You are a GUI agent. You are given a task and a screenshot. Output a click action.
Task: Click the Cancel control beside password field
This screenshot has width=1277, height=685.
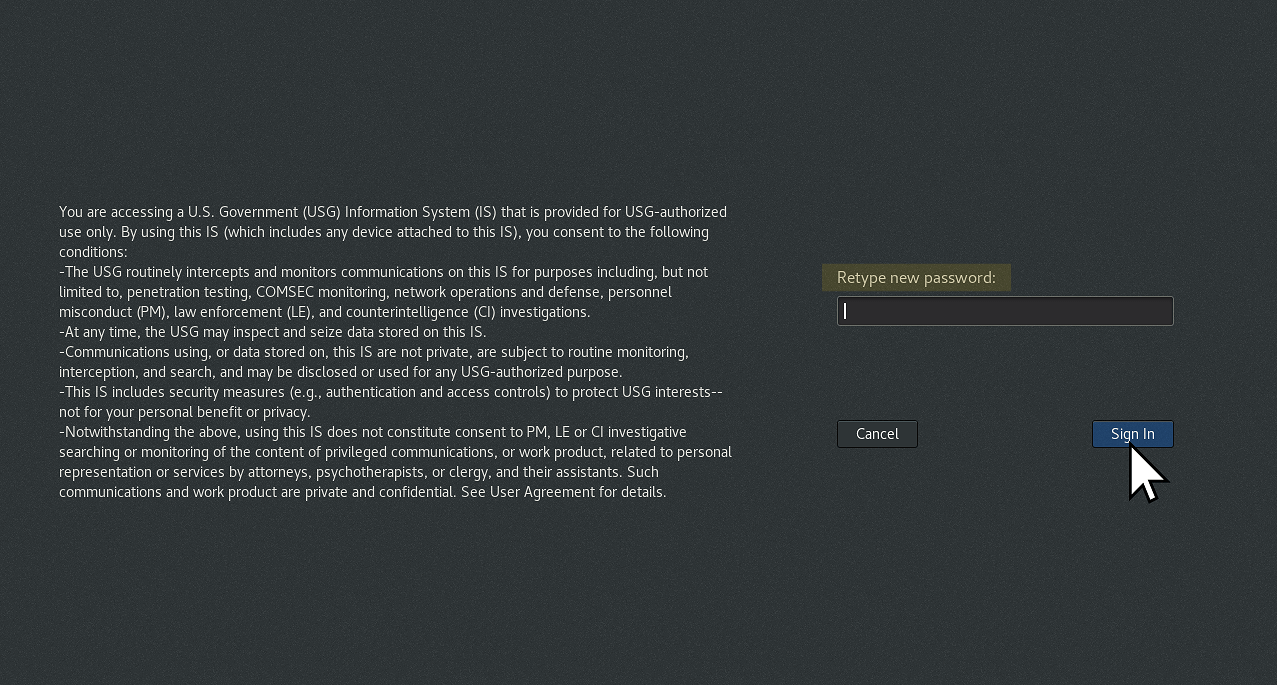pyautogui.click(x=877, y=433)
